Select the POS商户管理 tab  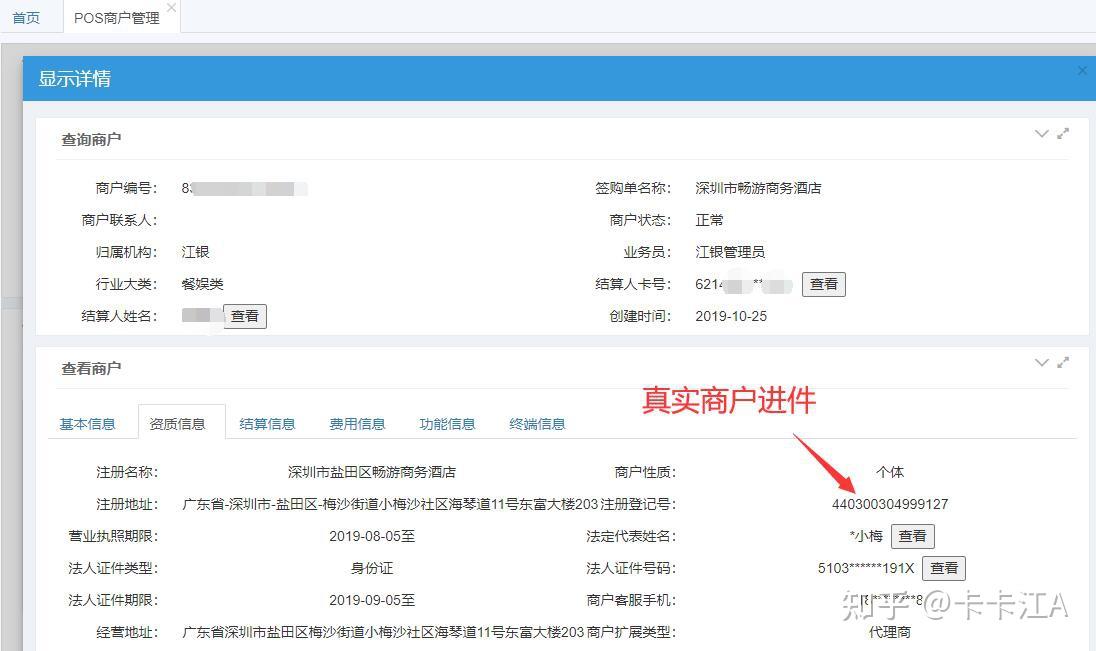(117, 18)
